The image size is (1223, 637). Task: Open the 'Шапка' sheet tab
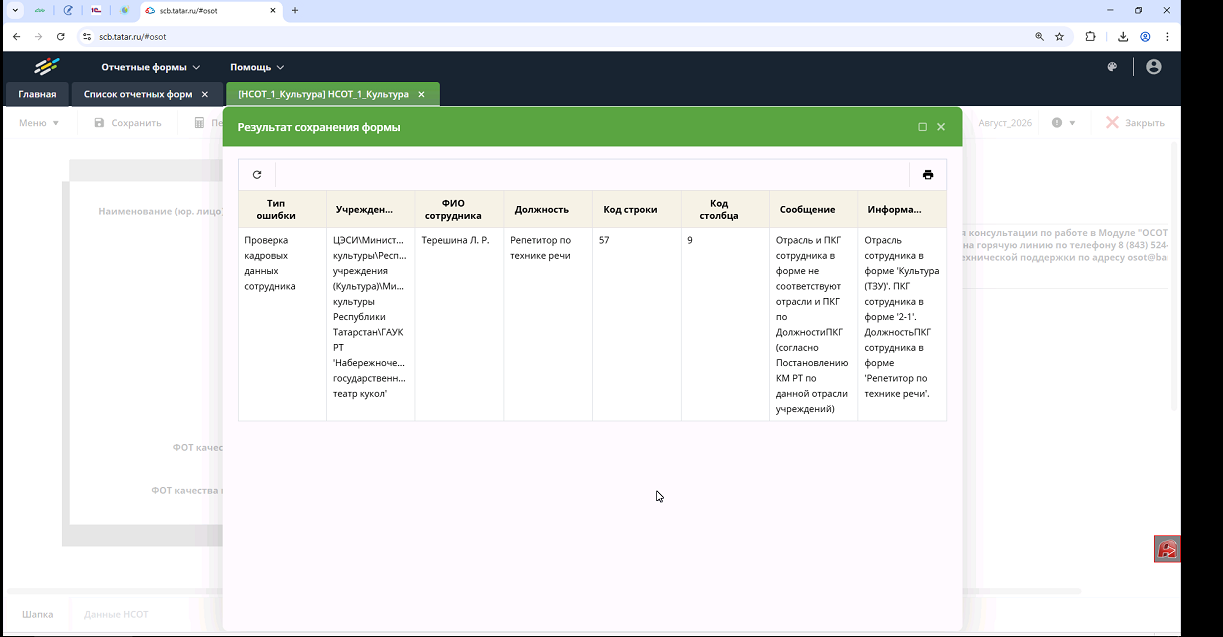click(38, 614)
